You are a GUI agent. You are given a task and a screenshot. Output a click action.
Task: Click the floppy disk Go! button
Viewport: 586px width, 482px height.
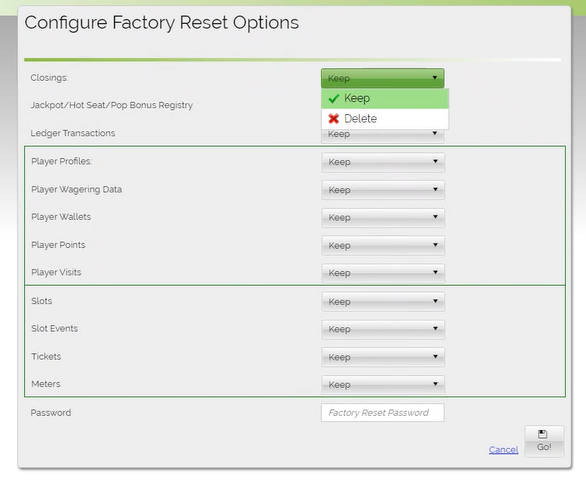[x=544, y=441]
